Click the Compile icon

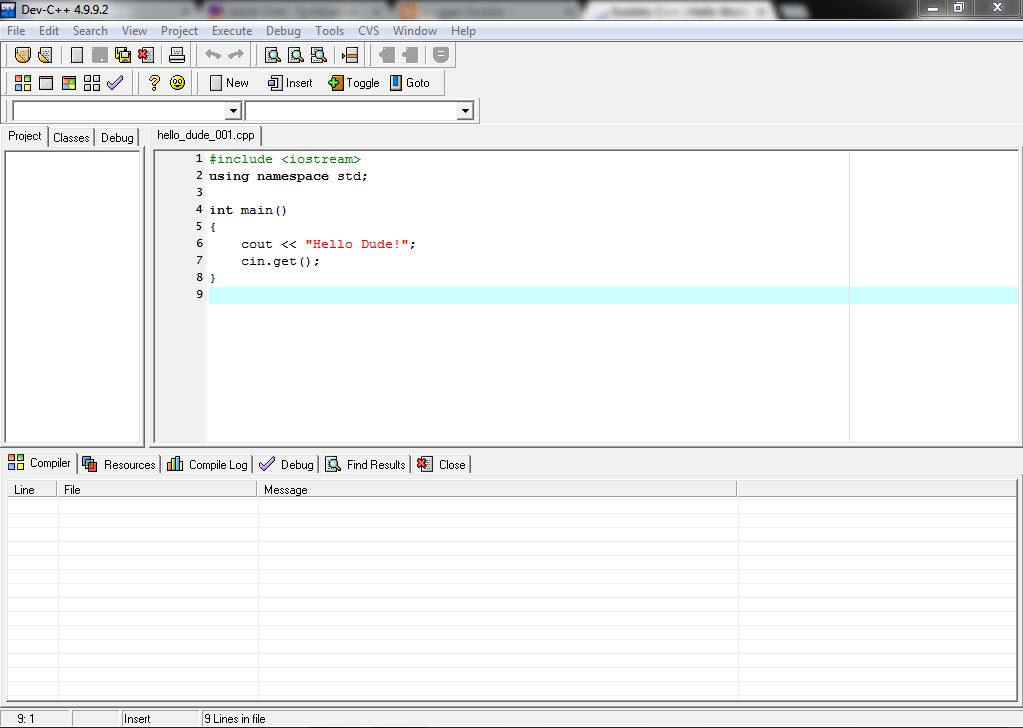(22, 83)
